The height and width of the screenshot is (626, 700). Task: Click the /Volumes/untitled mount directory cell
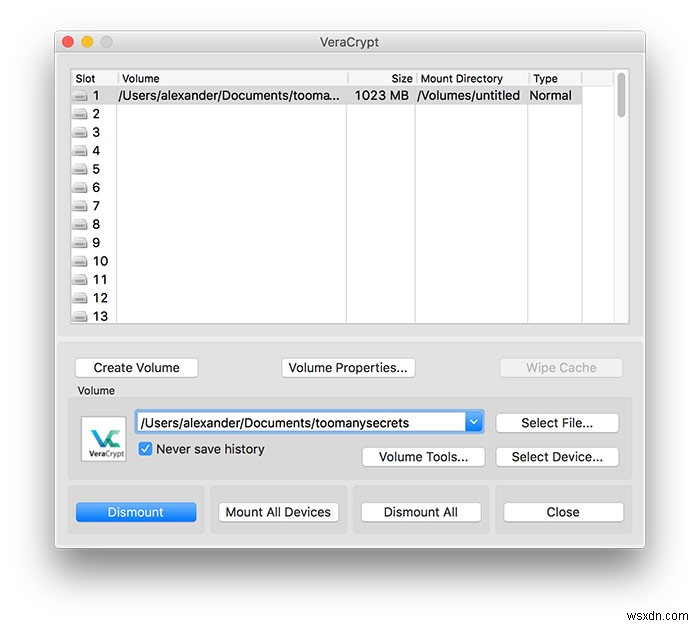(468, 96)
